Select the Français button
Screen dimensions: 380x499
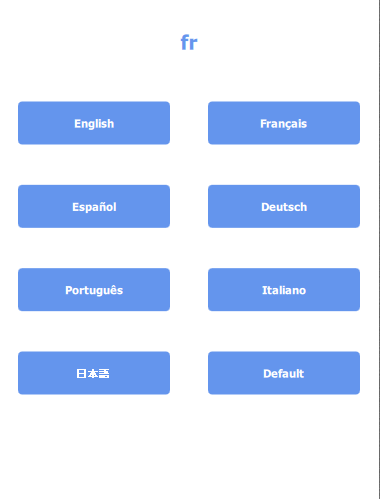tap(284, 123)
